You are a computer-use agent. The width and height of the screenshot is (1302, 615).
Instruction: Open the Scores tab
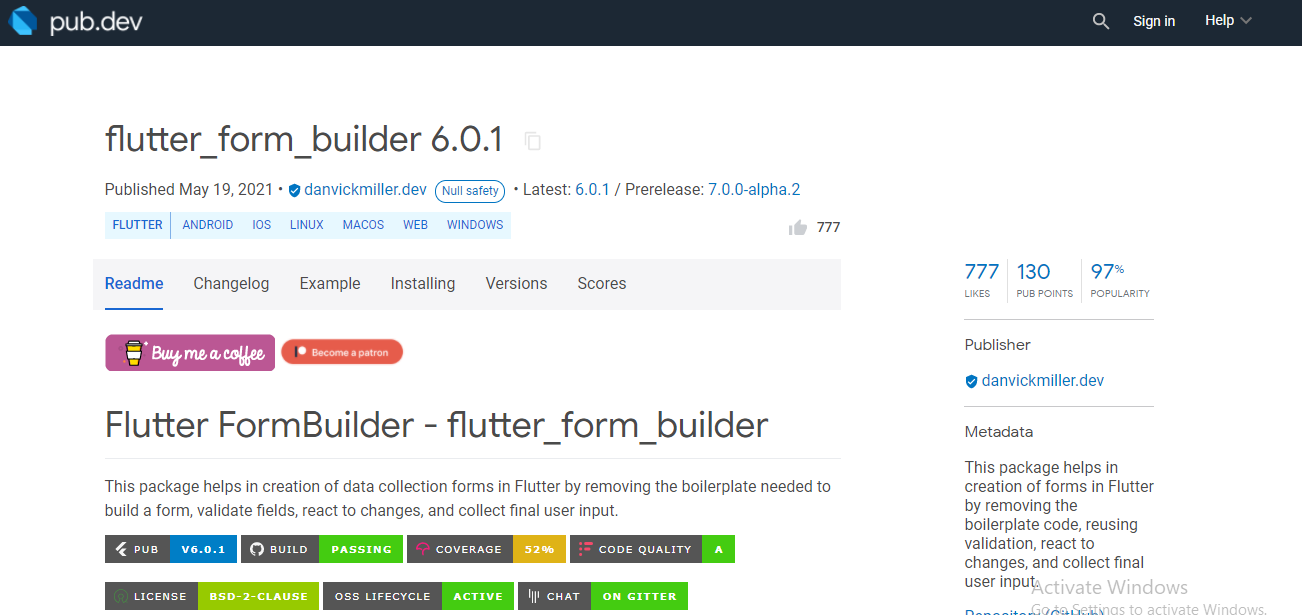(602, 284)
